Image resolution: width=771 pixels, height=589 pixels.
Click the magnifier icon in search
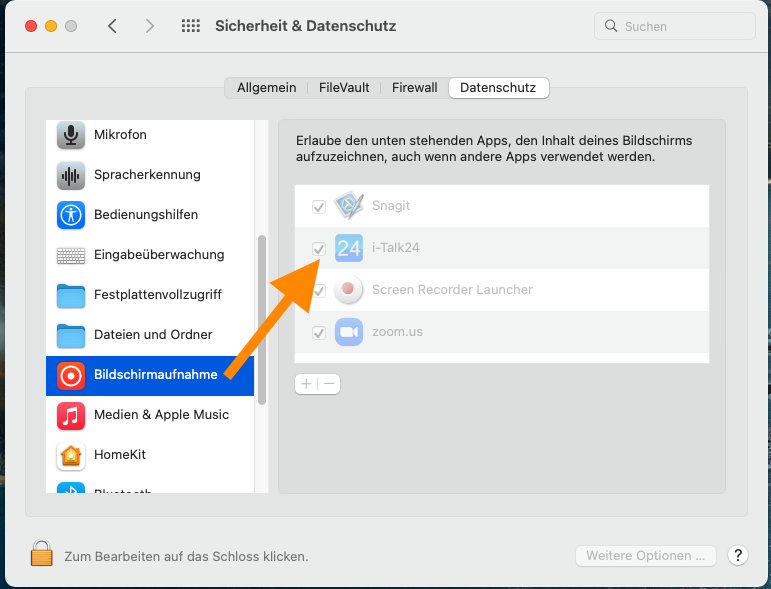click(611, 26)
